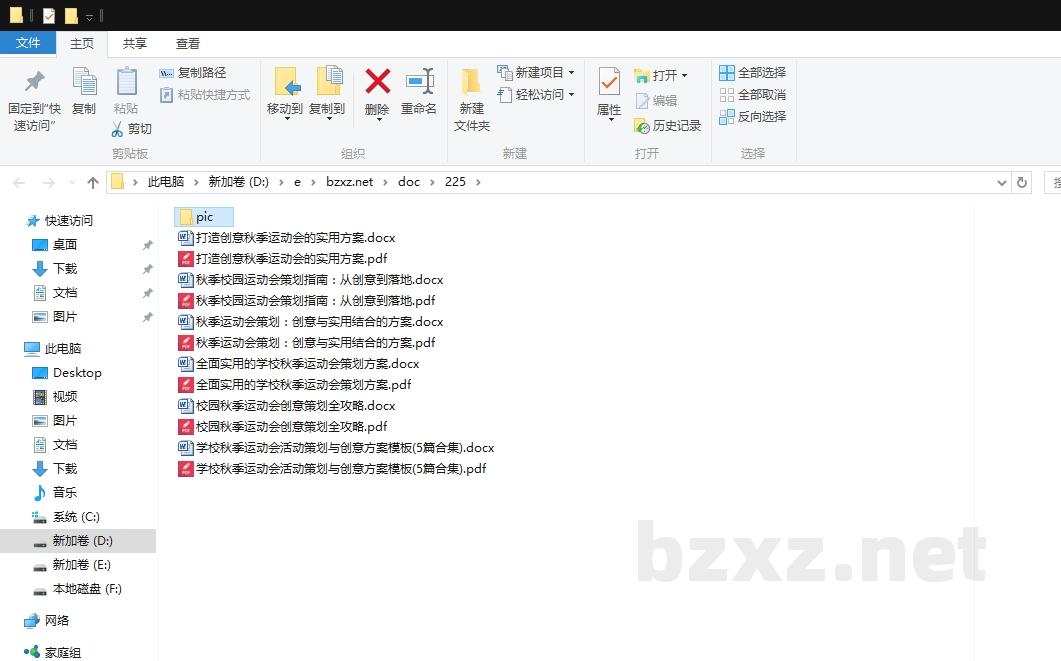Viewport: 1061px width, 661px height.
Task: Open the pic folder
Action: (204, 217)
